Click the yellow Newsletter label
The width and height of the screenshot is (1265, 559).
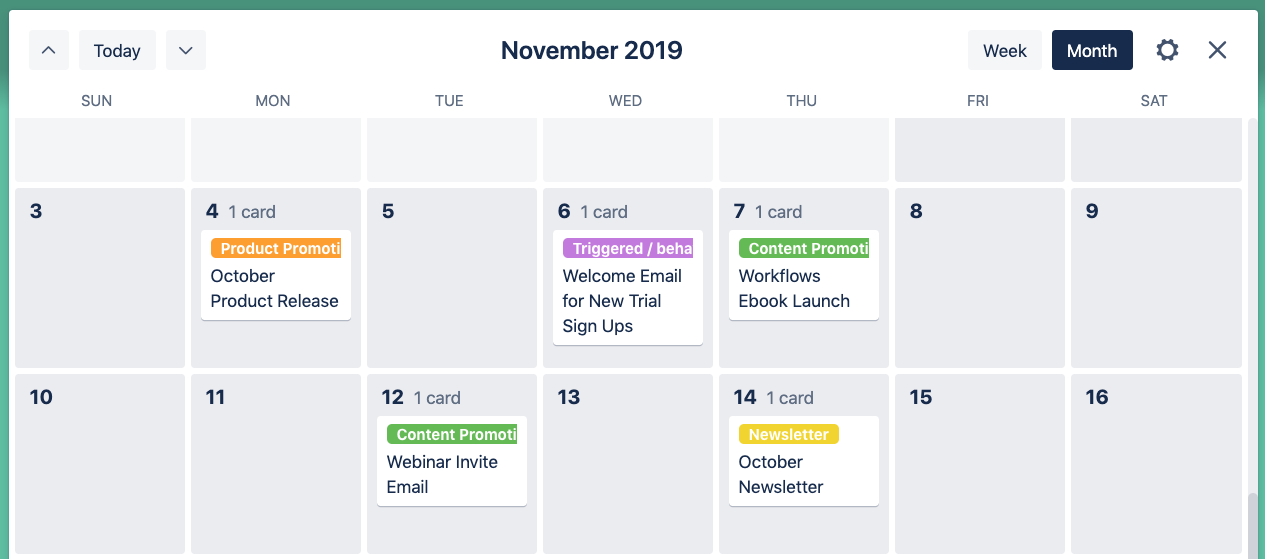[x=788, y=434]
